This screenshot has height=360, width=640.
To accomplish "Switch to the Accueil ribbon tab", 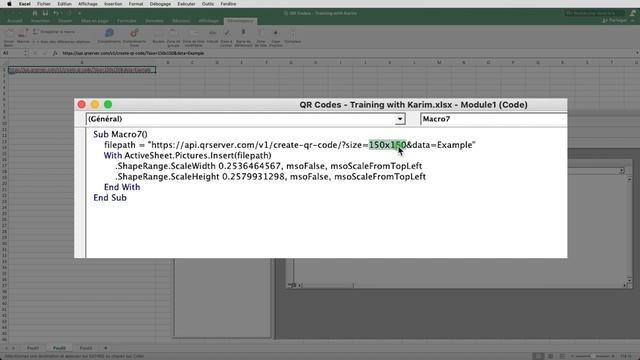I will pos(15,20).
